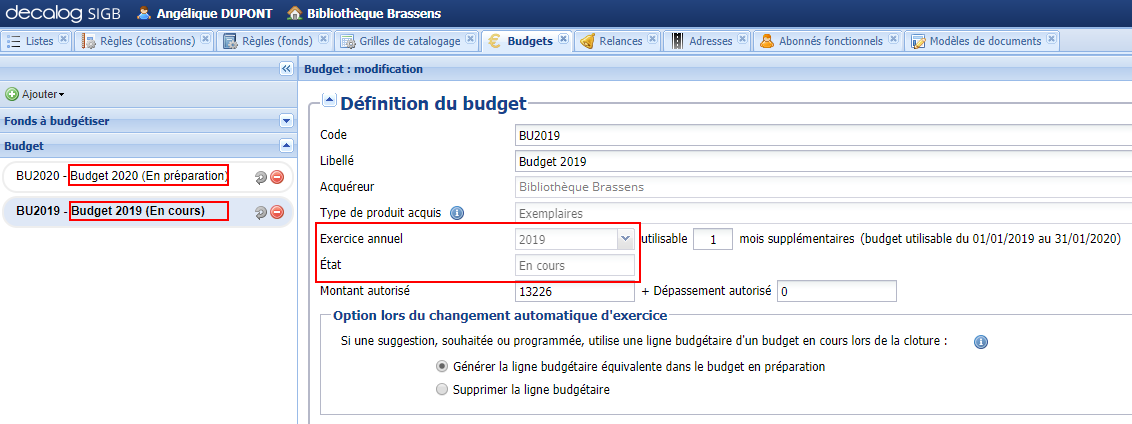Close the Relances tab
The width and height of the screenshot is (1132, 424).
coord(652,40)
